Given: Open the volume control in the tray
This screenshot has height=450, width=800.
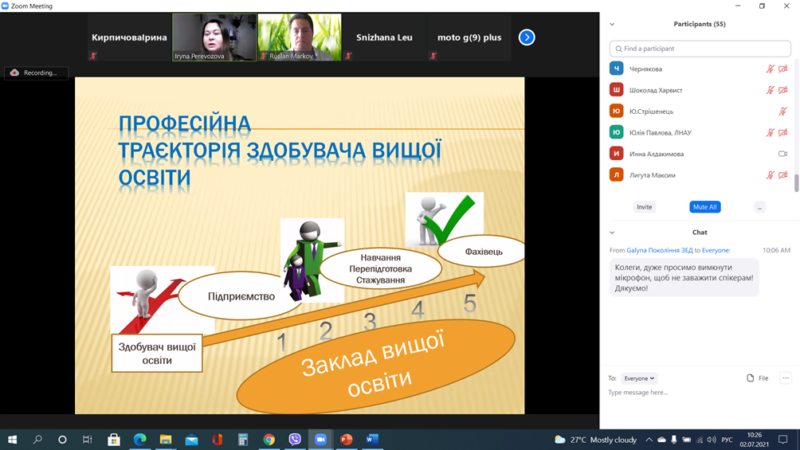Looking at the screenshot, I should [x=712, y=440].
